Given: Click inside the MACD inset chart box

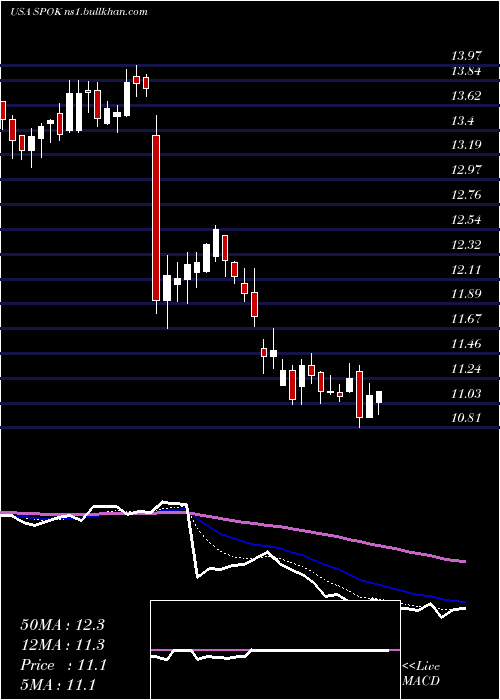Looking at the screenshot, I should point(275,650).
